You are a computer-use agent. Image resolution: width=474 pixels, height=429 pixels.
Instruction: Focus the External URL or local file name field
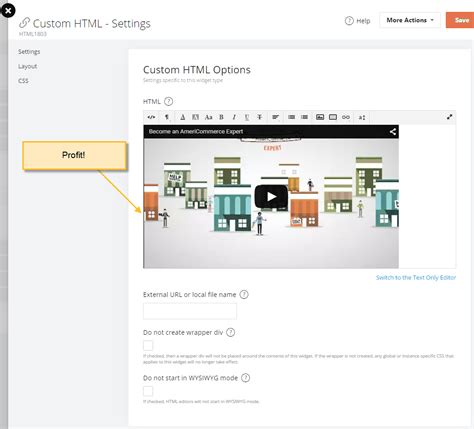190,311
